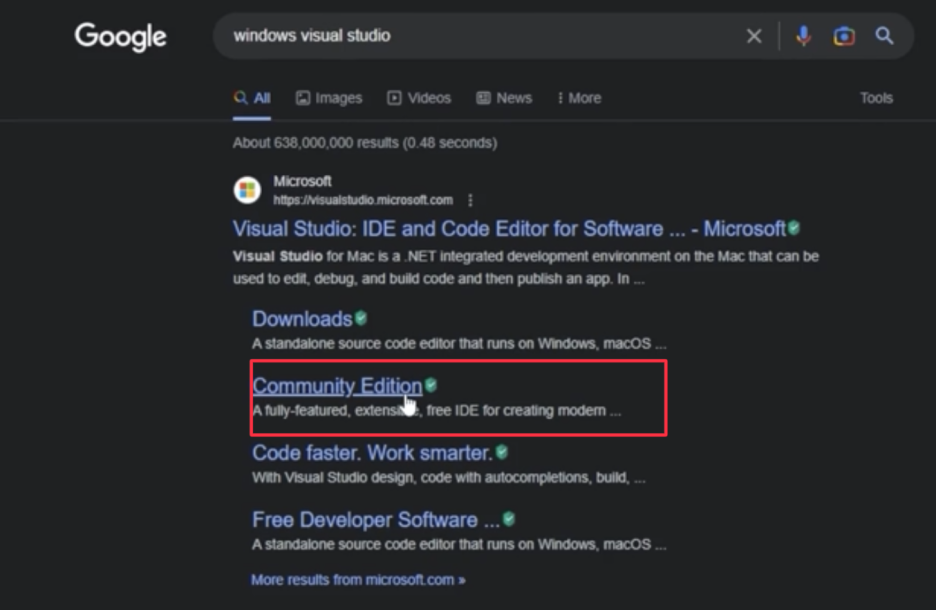
Task: Click the https://visualstudio.microsoft.com URL text
Action: [363, 200]
